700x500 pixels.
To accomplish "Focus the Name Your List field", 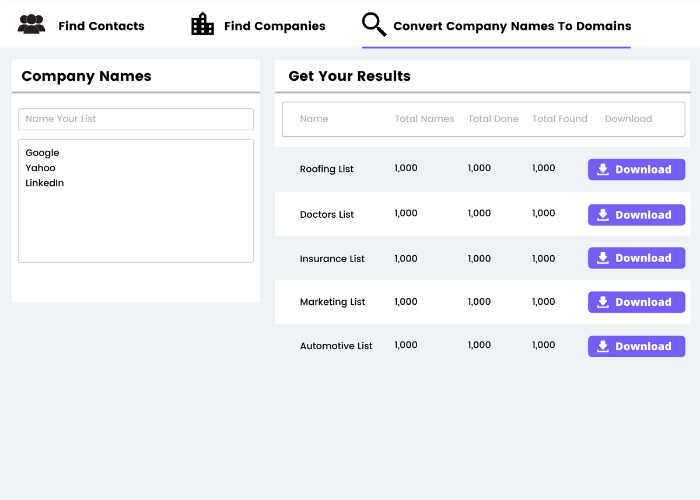I will (136, 119).
